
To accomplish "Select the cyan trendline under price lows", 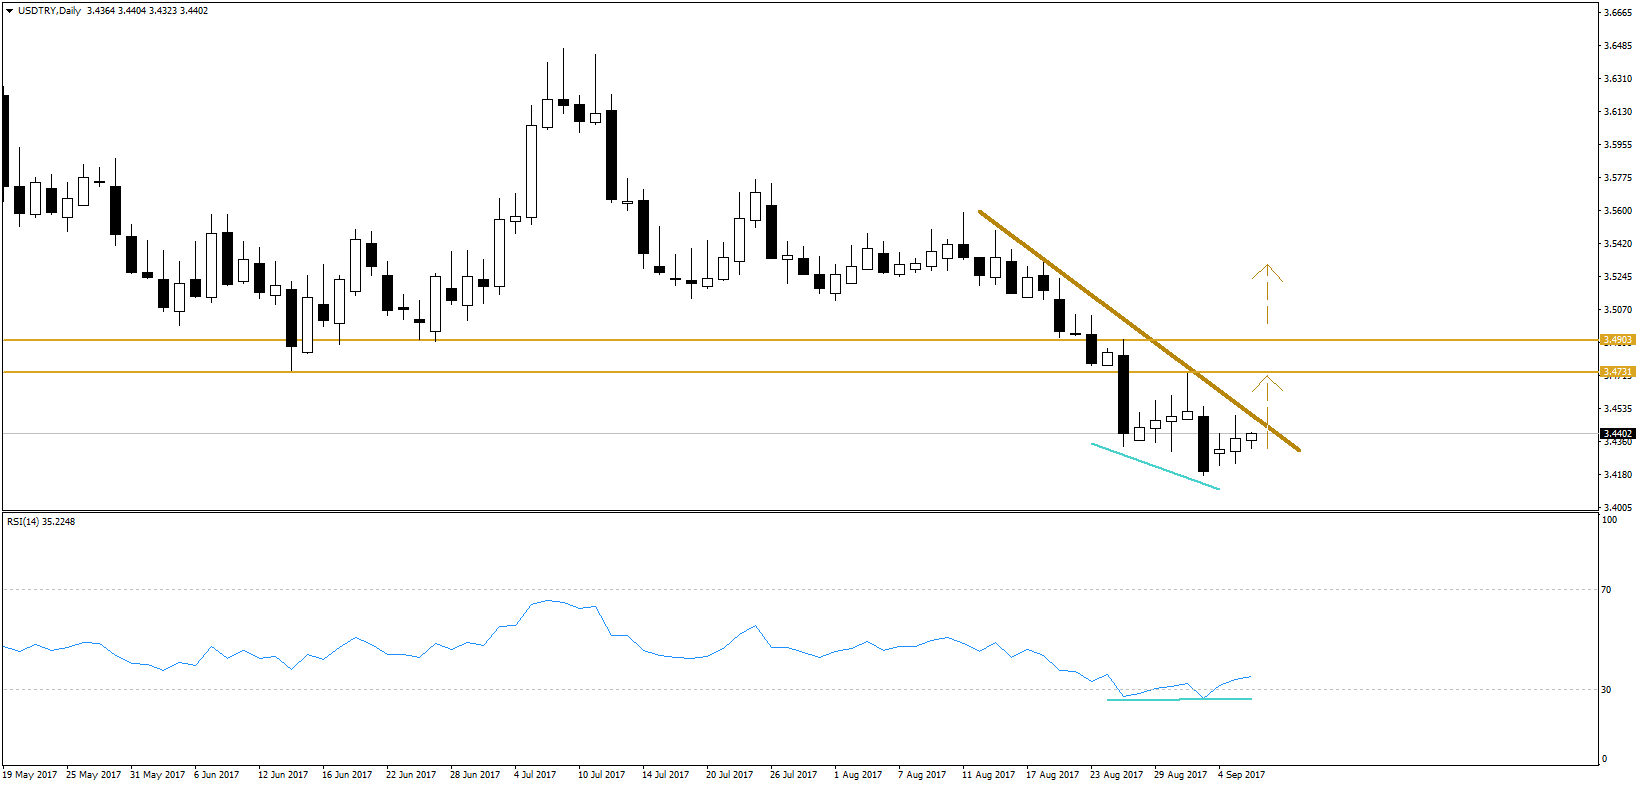I will pyautogui.click(x=1155, y=466).
